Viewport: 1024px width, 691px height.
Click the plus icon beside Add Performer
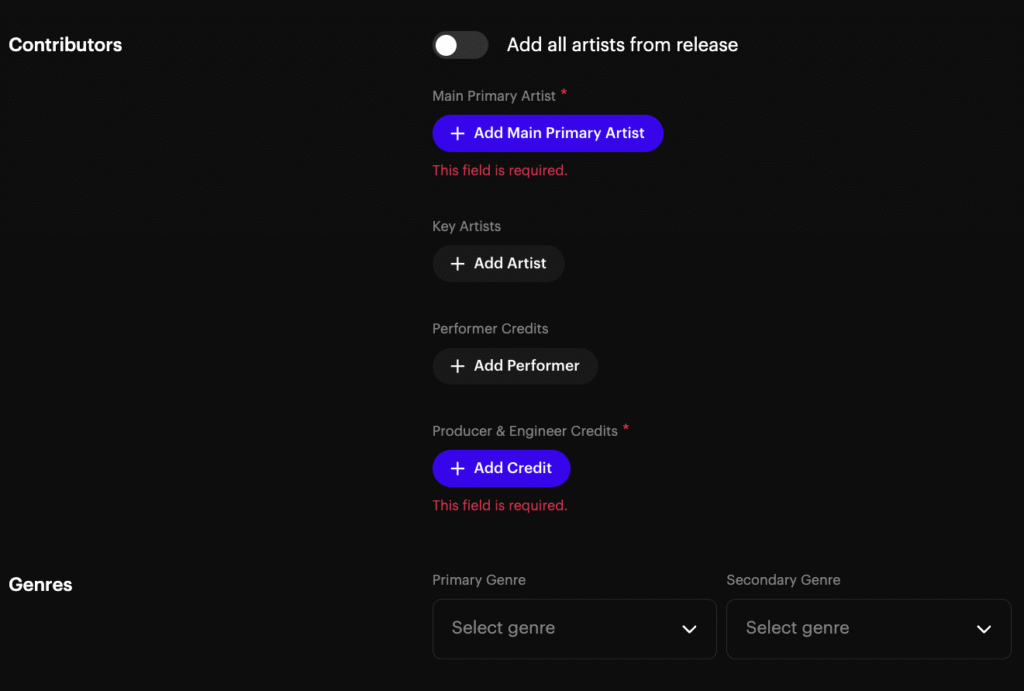[x=458, y=366]
